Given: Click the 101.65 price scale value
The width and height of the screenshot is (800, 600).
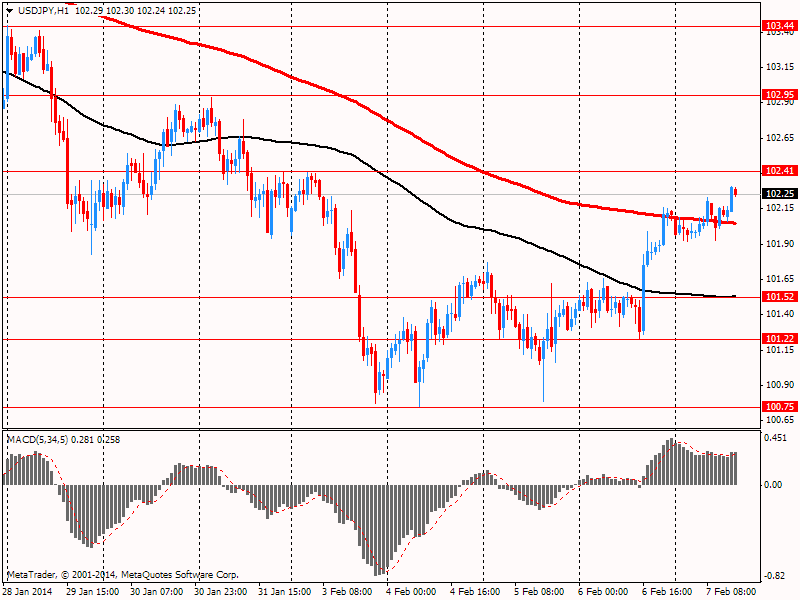Looking at the screenshot, I should pyautogui.click(x=780, y=279).
